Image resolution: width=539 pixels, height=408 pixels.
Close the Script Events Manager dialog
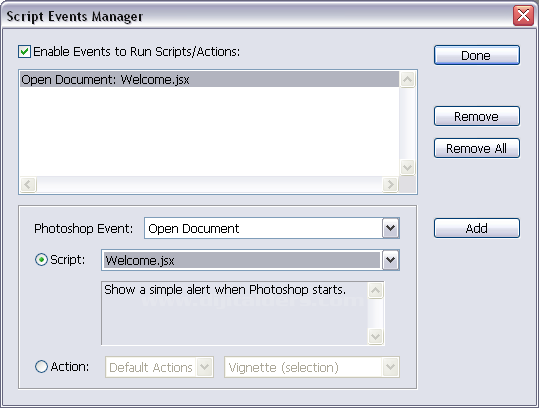point(523,15)
